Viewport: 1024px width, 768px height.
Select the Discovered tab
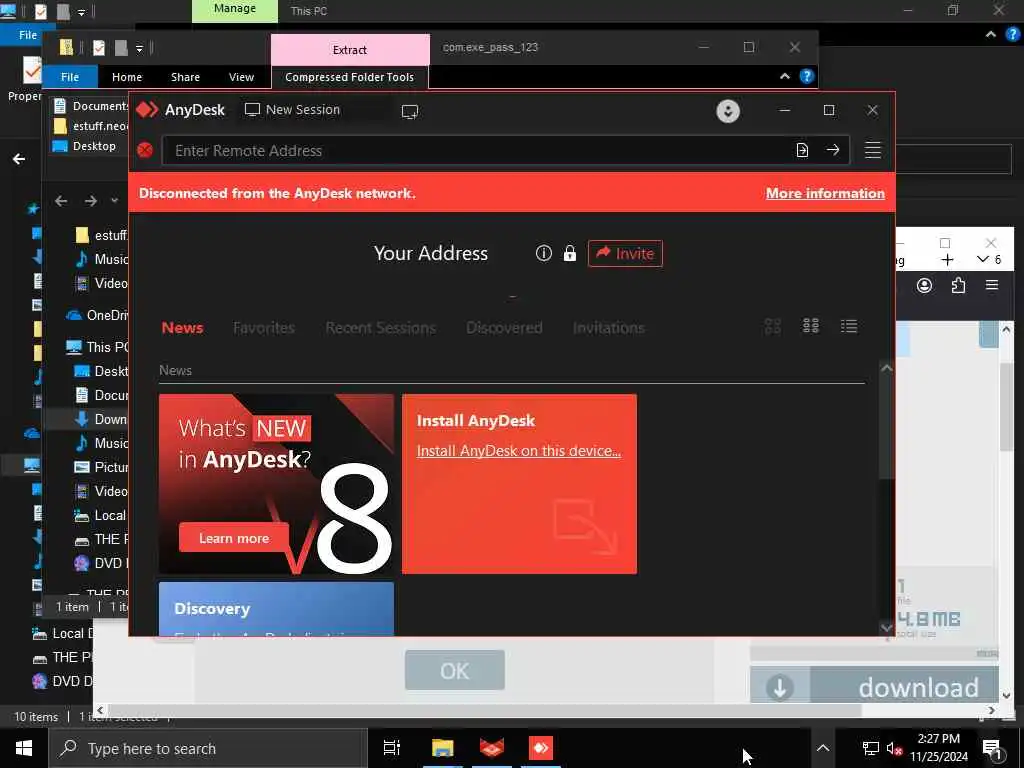click(x=504, y=328)
